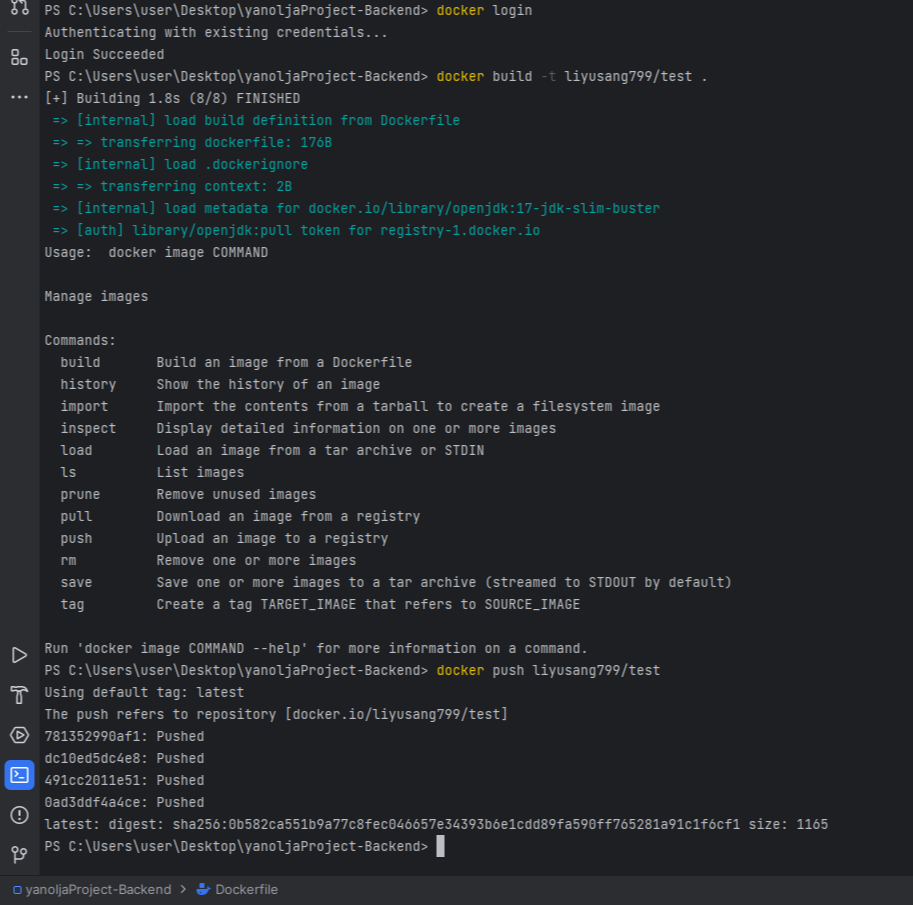Click the 'import' command row

360,406
